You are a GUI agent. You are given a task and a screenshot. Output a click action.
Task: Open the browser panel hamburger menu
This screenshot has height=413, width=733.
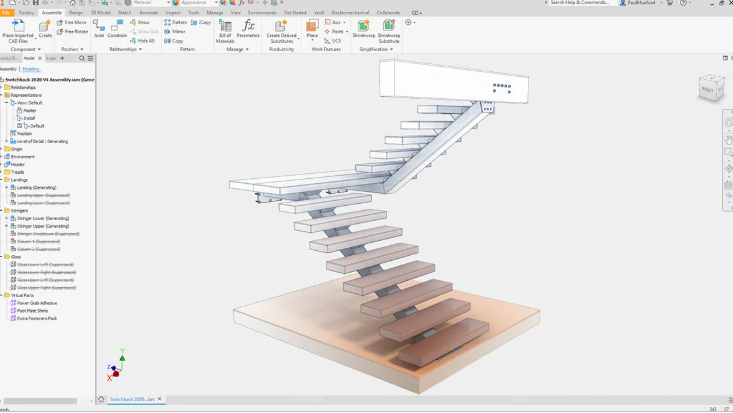click(x=91, y=58)
